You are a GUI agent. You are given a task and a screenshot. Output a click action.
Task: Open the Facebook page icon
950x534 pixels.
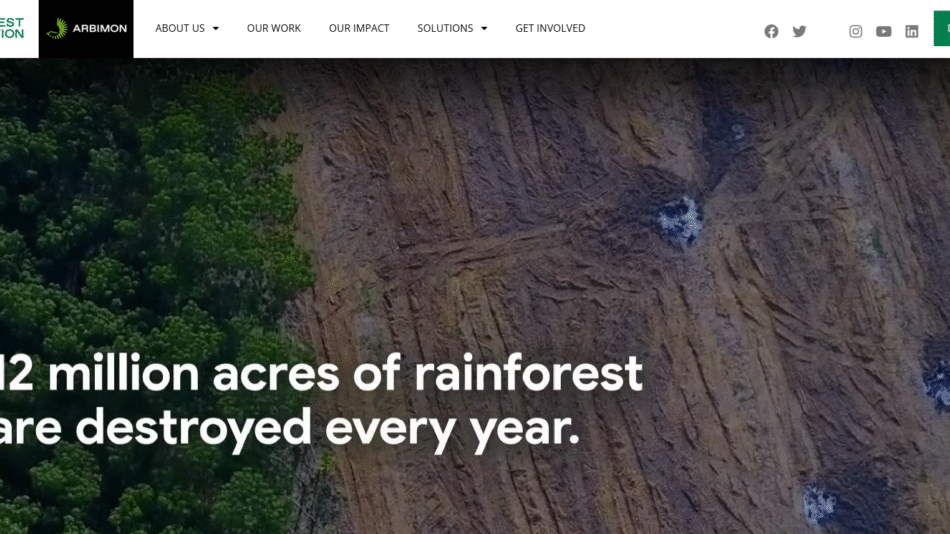[x=771, y=31]
